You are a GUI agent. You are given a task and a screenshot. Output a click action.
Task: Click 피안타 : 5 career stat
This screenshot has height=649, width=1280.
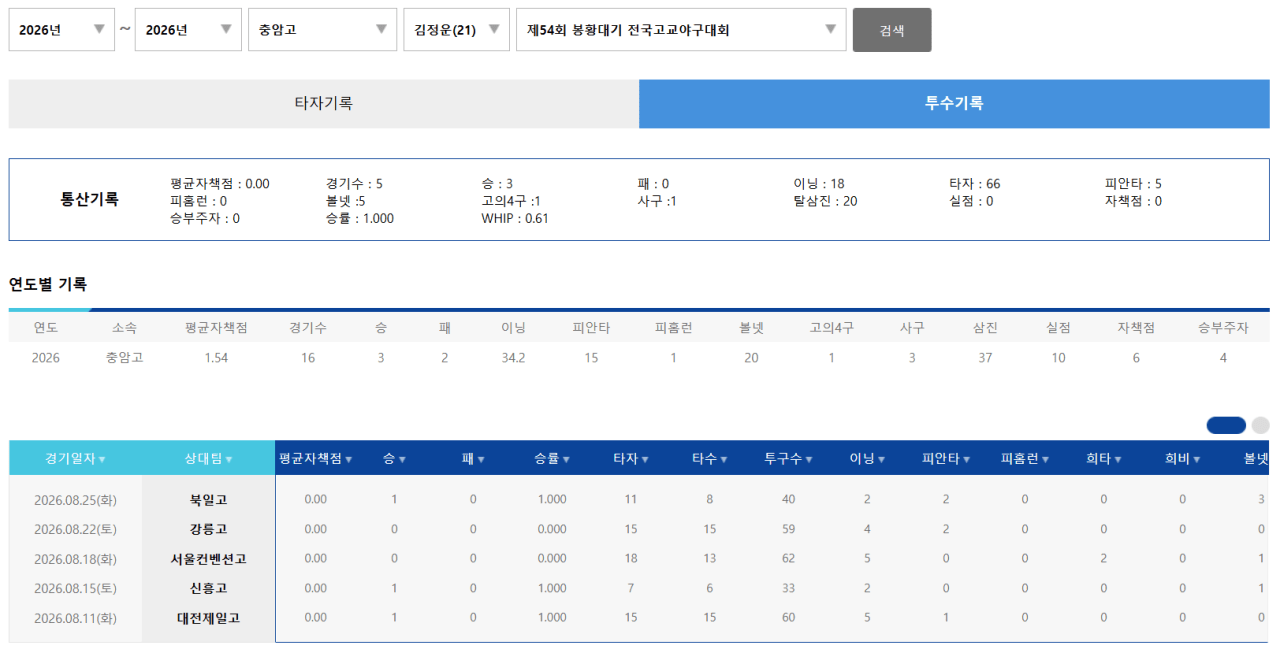click(1133, 184)
